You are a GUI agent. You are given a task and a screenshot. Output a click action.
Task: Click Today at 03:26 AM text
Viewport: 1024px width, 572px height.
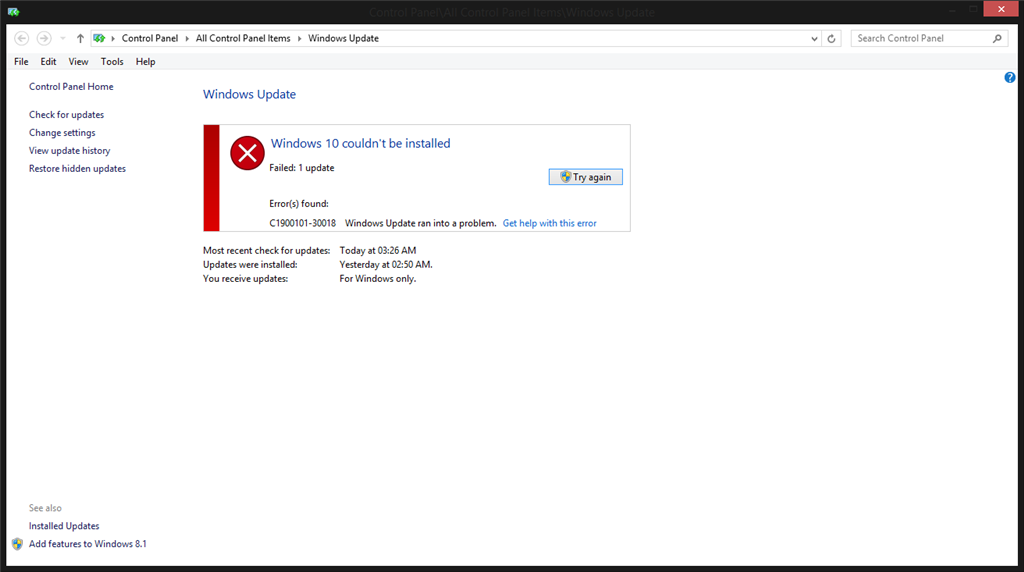[377, 250]
